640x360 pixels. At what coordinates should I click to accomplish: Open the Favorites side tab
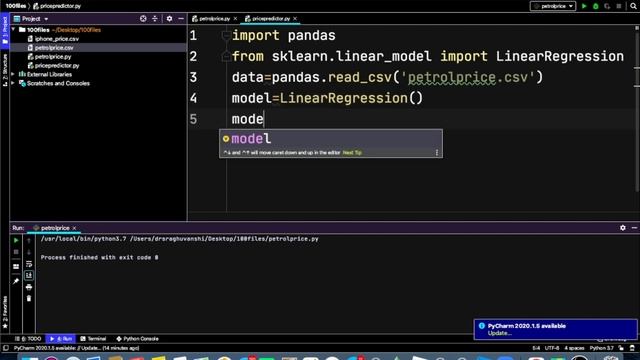[x=5, y=312]
